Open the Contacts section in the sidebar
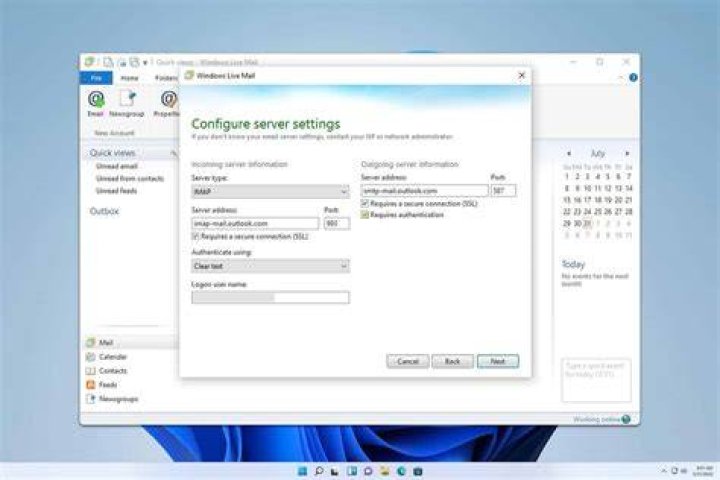Screen dimensions: 720x480 pyautogui.click(x=107, y=371)
